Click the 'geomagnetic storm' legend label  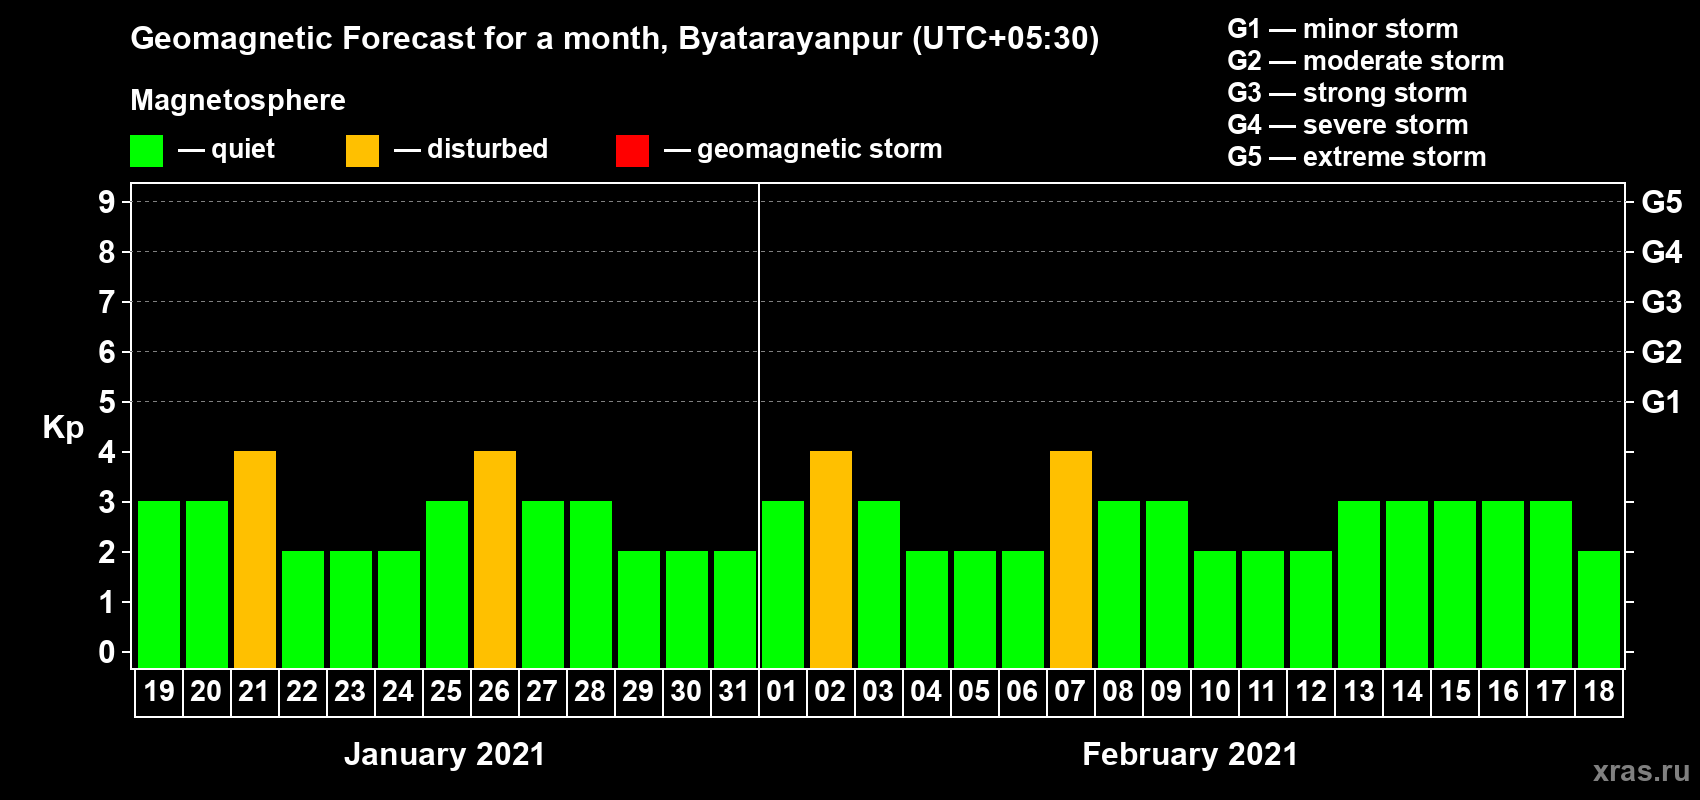point(820,150)
